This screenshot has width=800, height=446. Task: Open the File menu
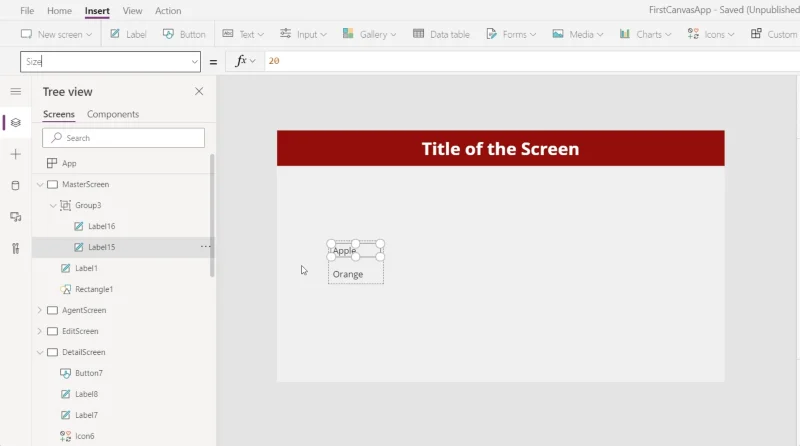tap(27, 11)
